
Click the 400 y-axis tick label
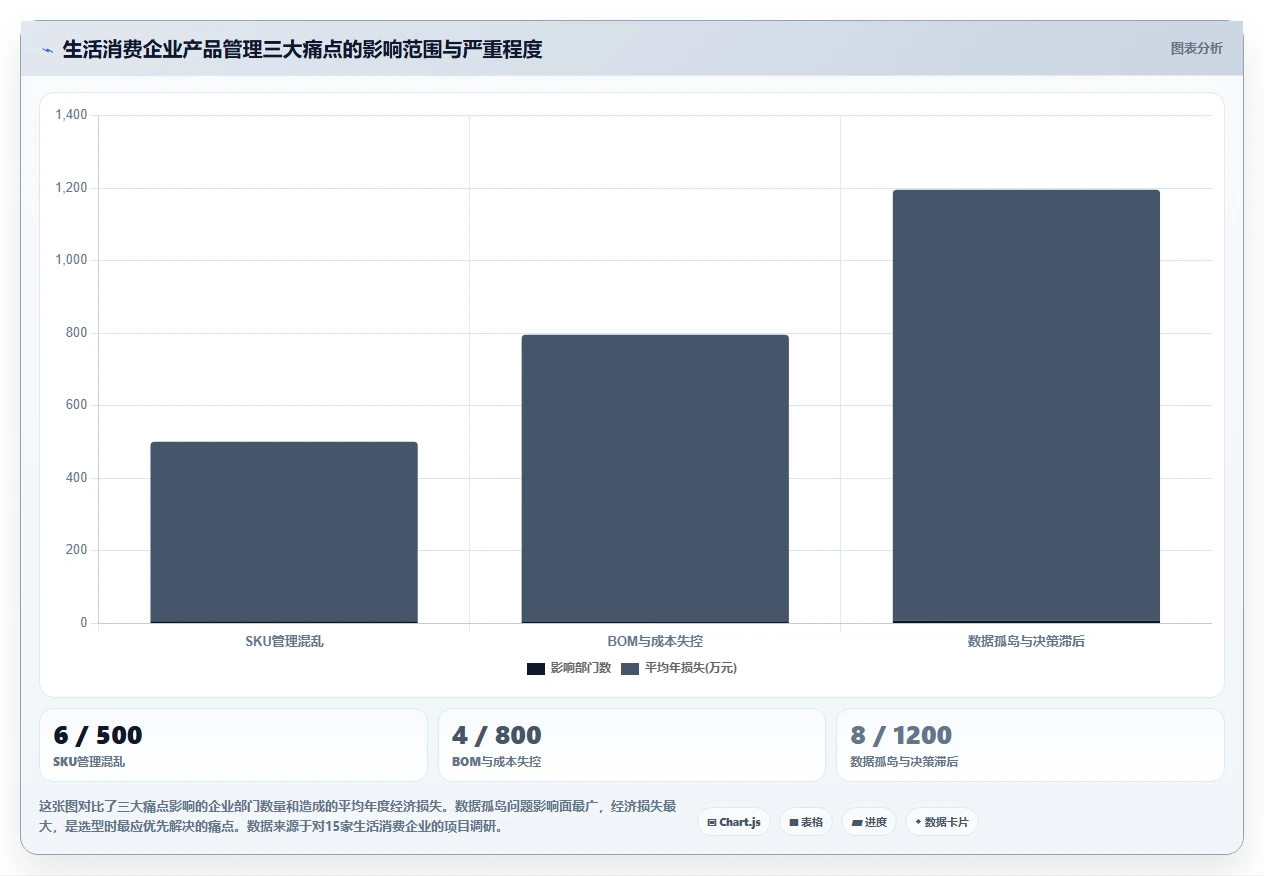point(78,478)
